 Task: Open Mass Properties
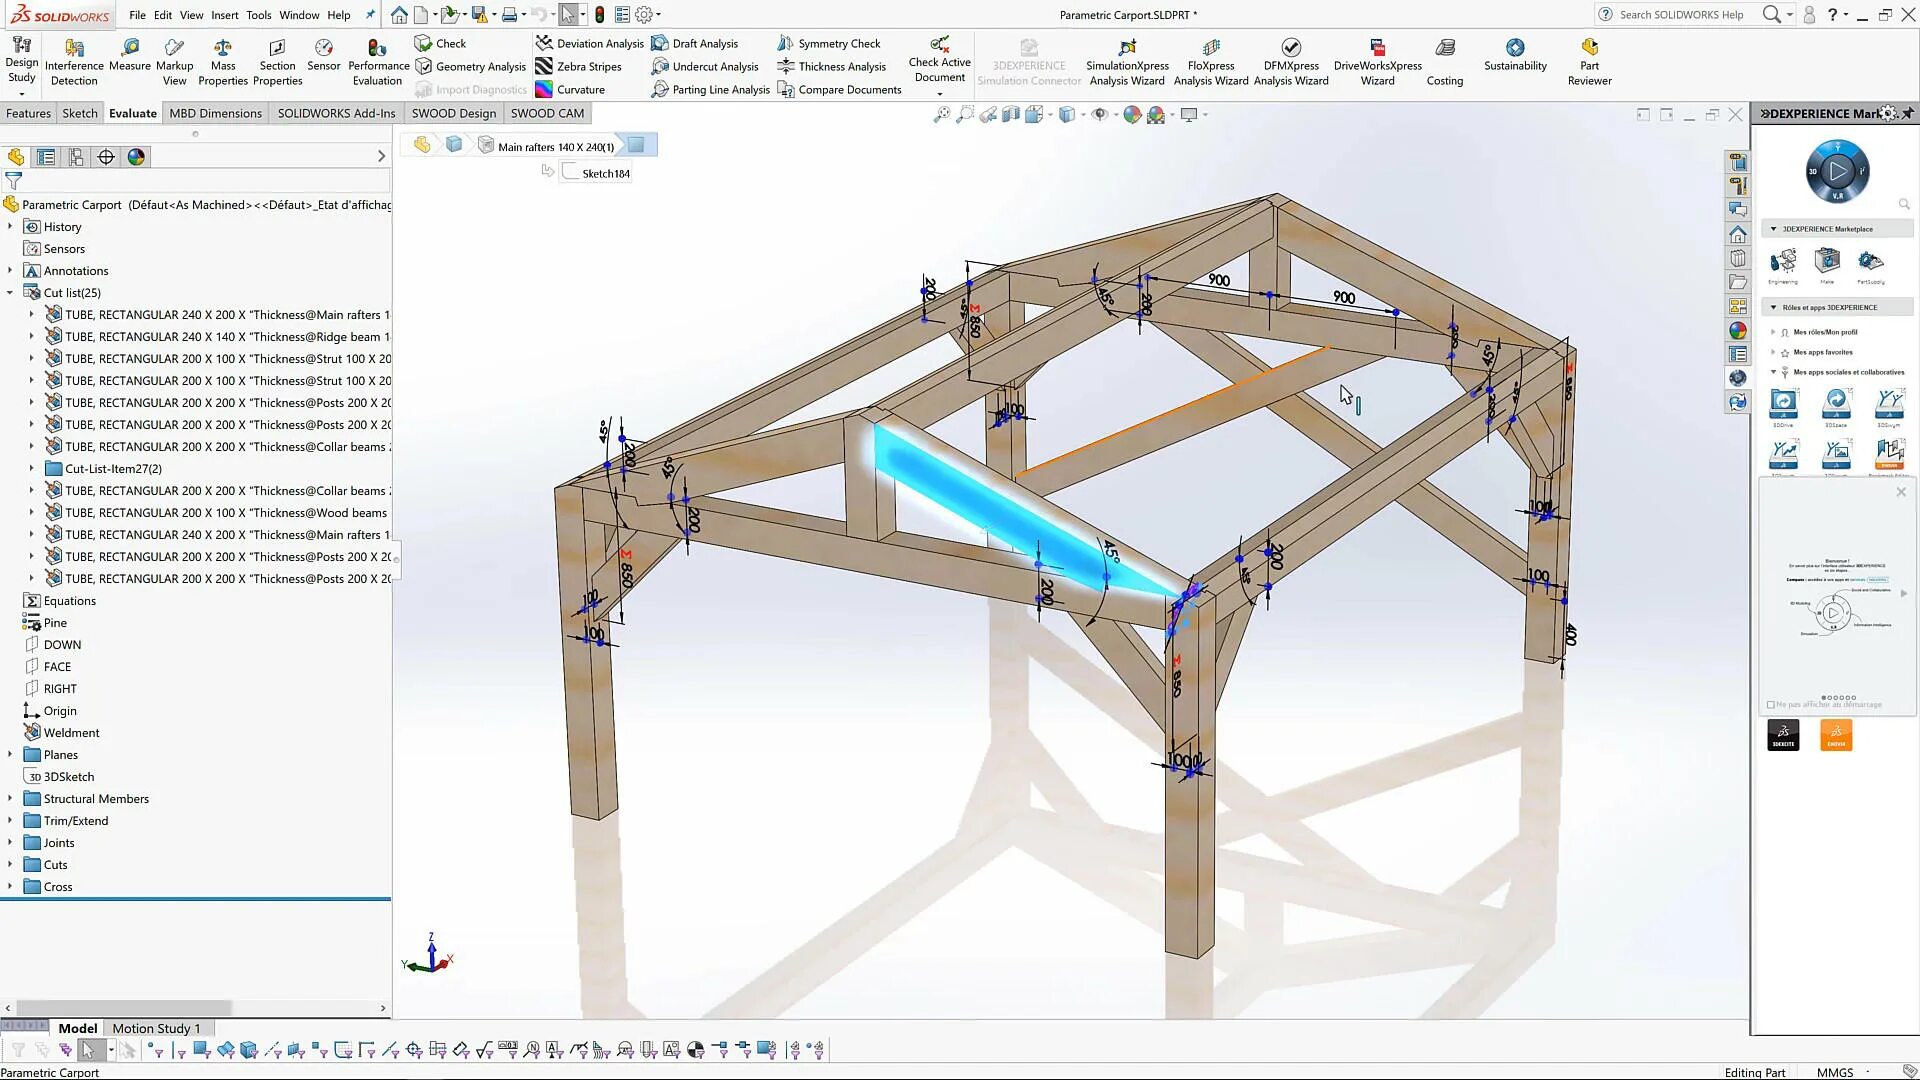pyautogui.click(x=222, y=60)
